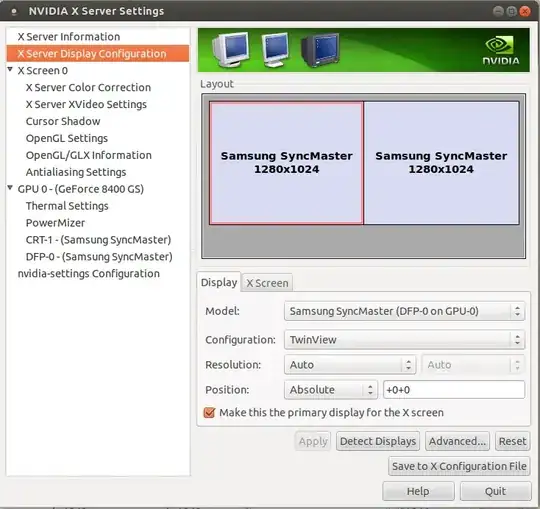Select X Server Display Configuration item
The height and width of the screenshot is (509, 540).
click(97, 54)
